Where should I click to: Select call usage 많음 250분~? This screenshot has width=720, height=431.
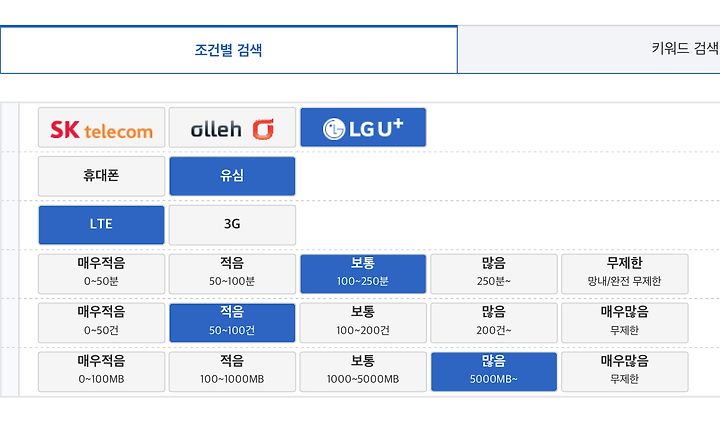click(x=494, y=274)
